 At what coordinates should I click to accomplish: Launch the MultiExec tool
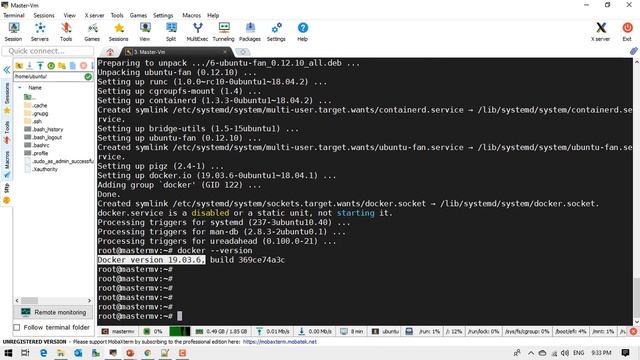coord(197,31)
